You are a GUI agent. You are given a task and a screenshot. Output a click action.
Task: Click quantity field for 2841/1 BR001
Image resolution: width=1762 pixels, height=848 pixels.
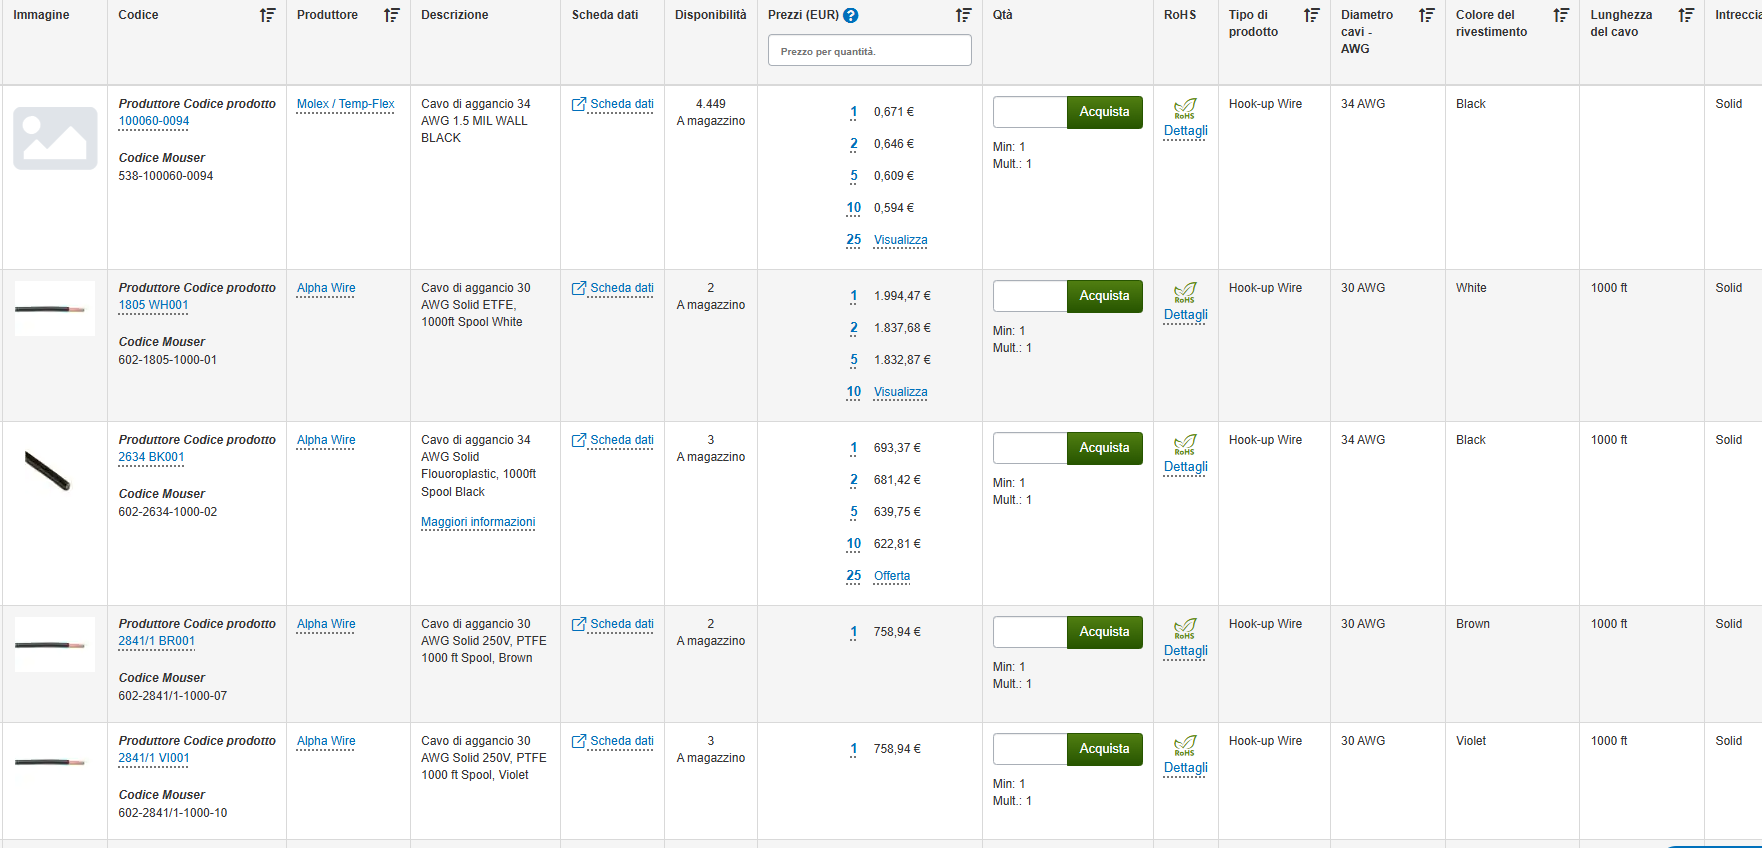pos(1029,632)
